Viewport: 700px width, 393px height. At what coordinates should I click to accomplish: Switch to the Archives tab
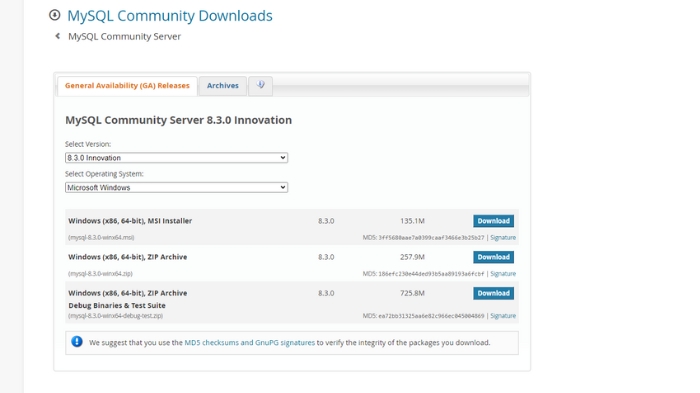click(x=223, y=85)
